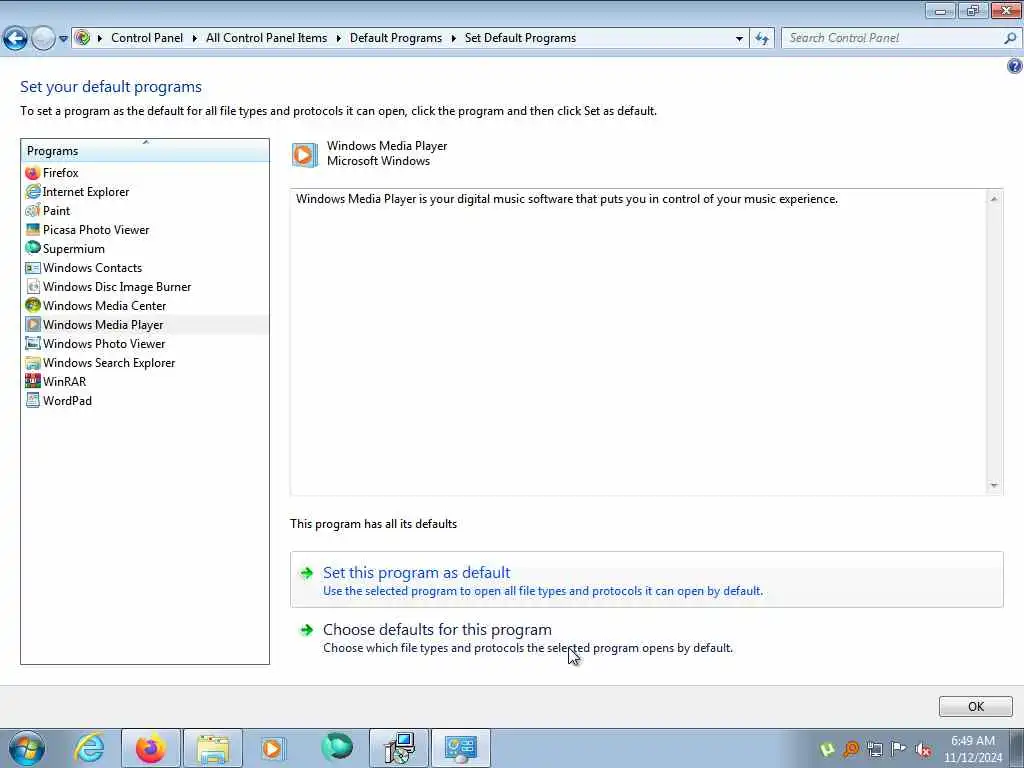Open the Default Programs taskbar window button
This screenshot has height=768, width=1024.
(460, 748)
